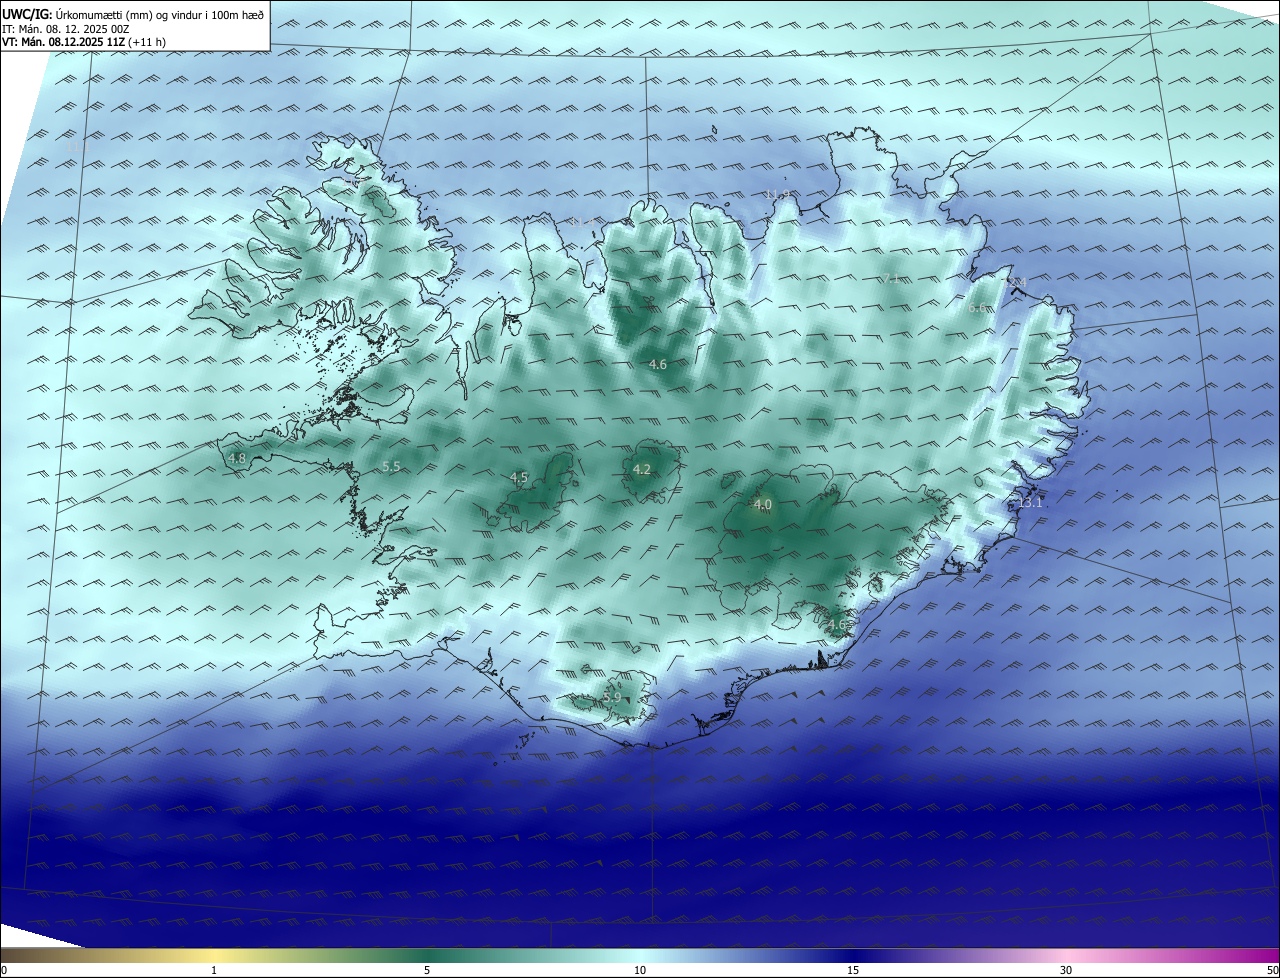Viewport: 1280px width, 978px height.
Task: Click the 13.1 value on the map
Action: pyautogui.click(x=1030, y=503)
